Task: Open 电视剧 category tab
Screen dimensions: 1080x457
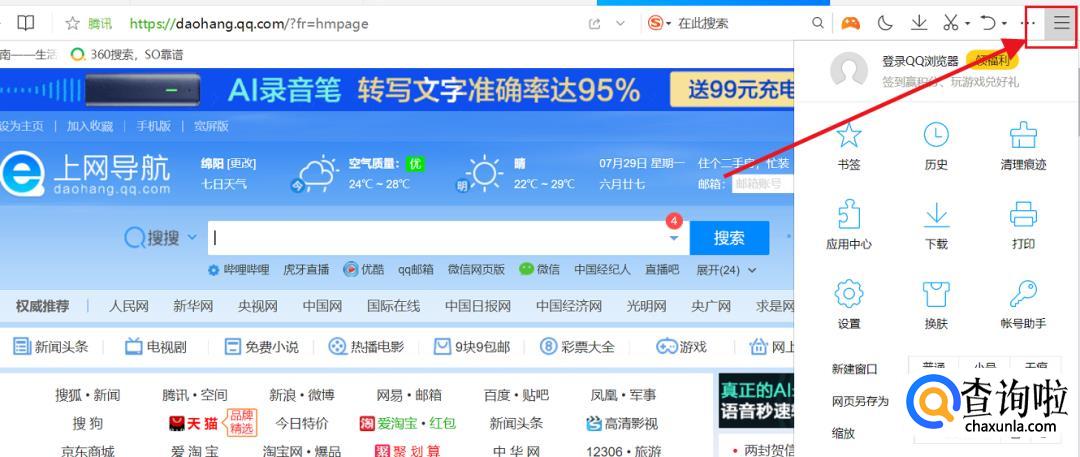Action: [x=156, y=347]
